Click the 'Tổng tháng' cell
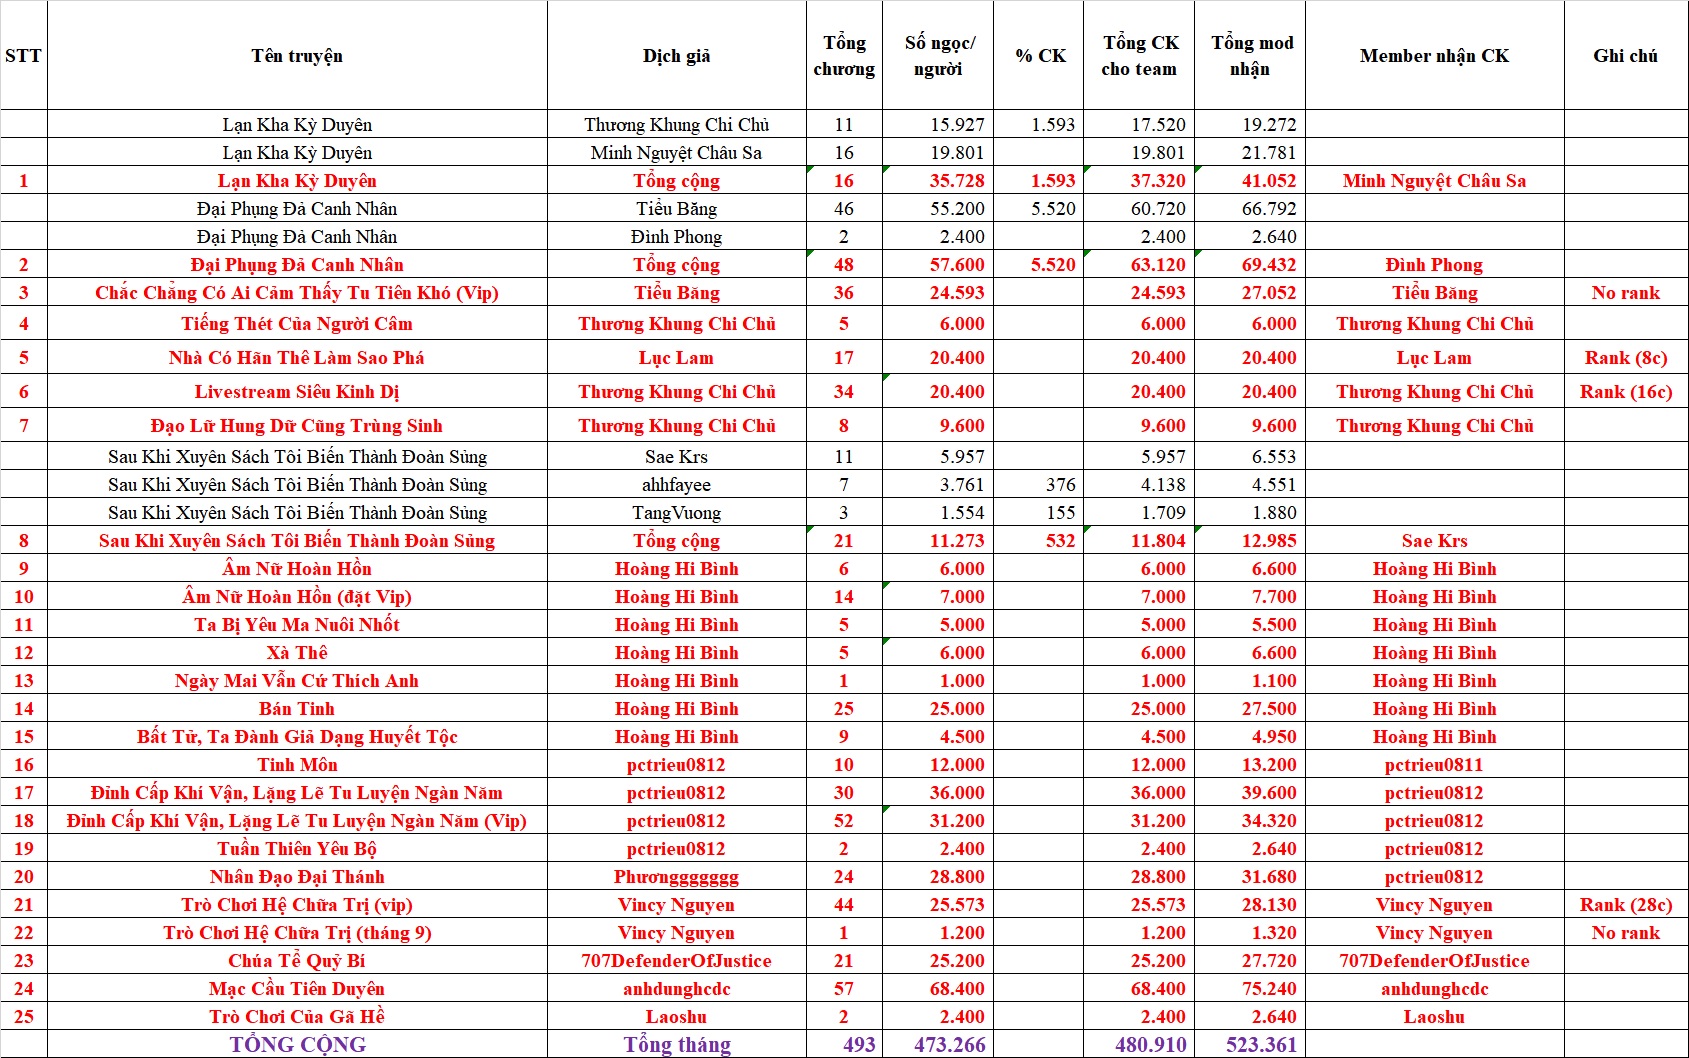Screen dimensions: 1689x1058 click(676, 1045)
